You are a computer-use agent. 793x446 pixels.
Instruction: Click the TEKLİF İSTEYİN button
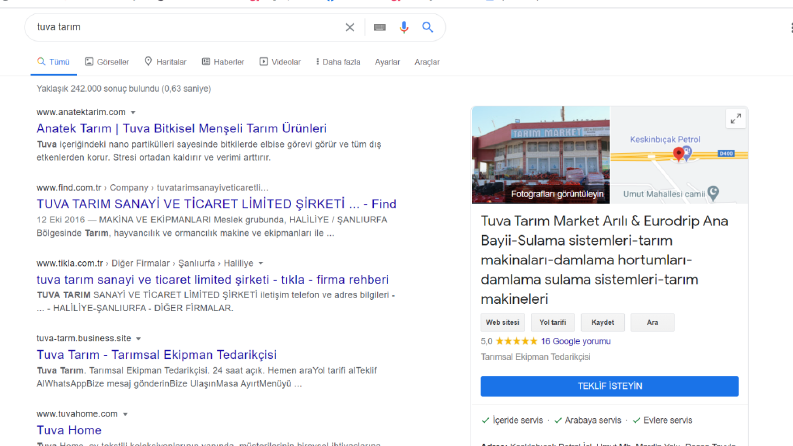tap(609, 386)
